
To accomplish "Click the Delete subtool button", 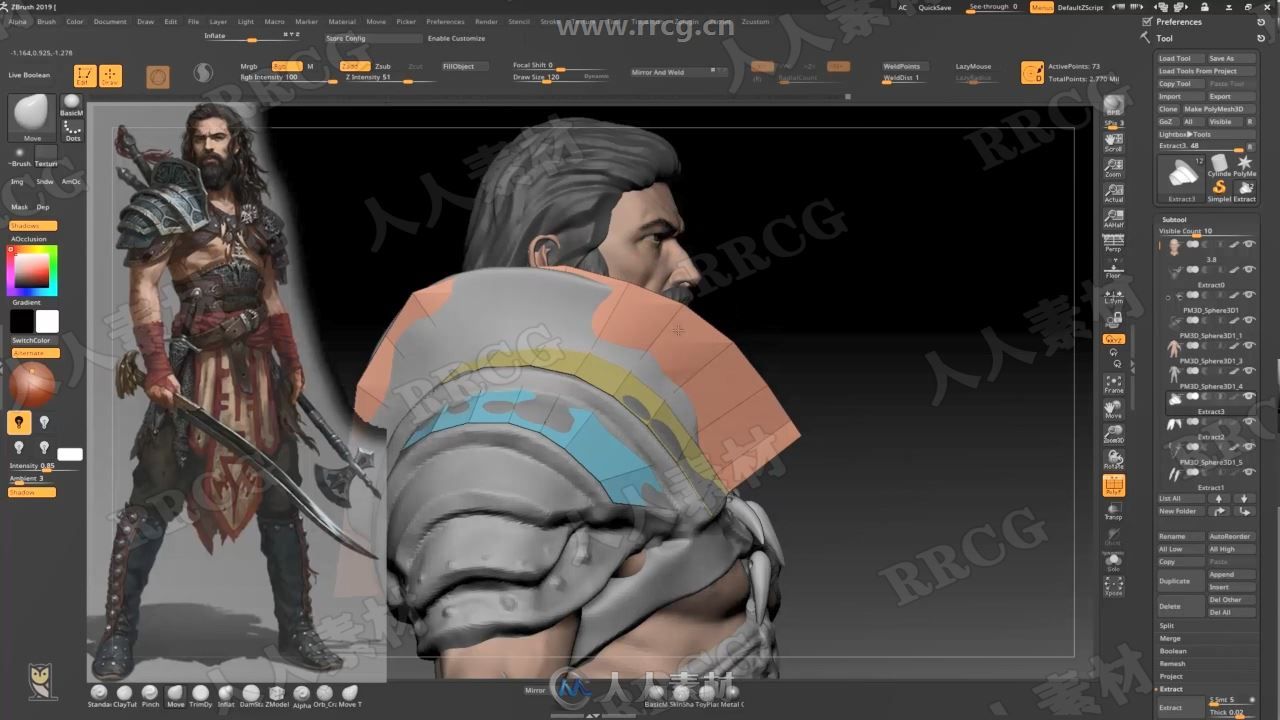I will [1180, 606].
